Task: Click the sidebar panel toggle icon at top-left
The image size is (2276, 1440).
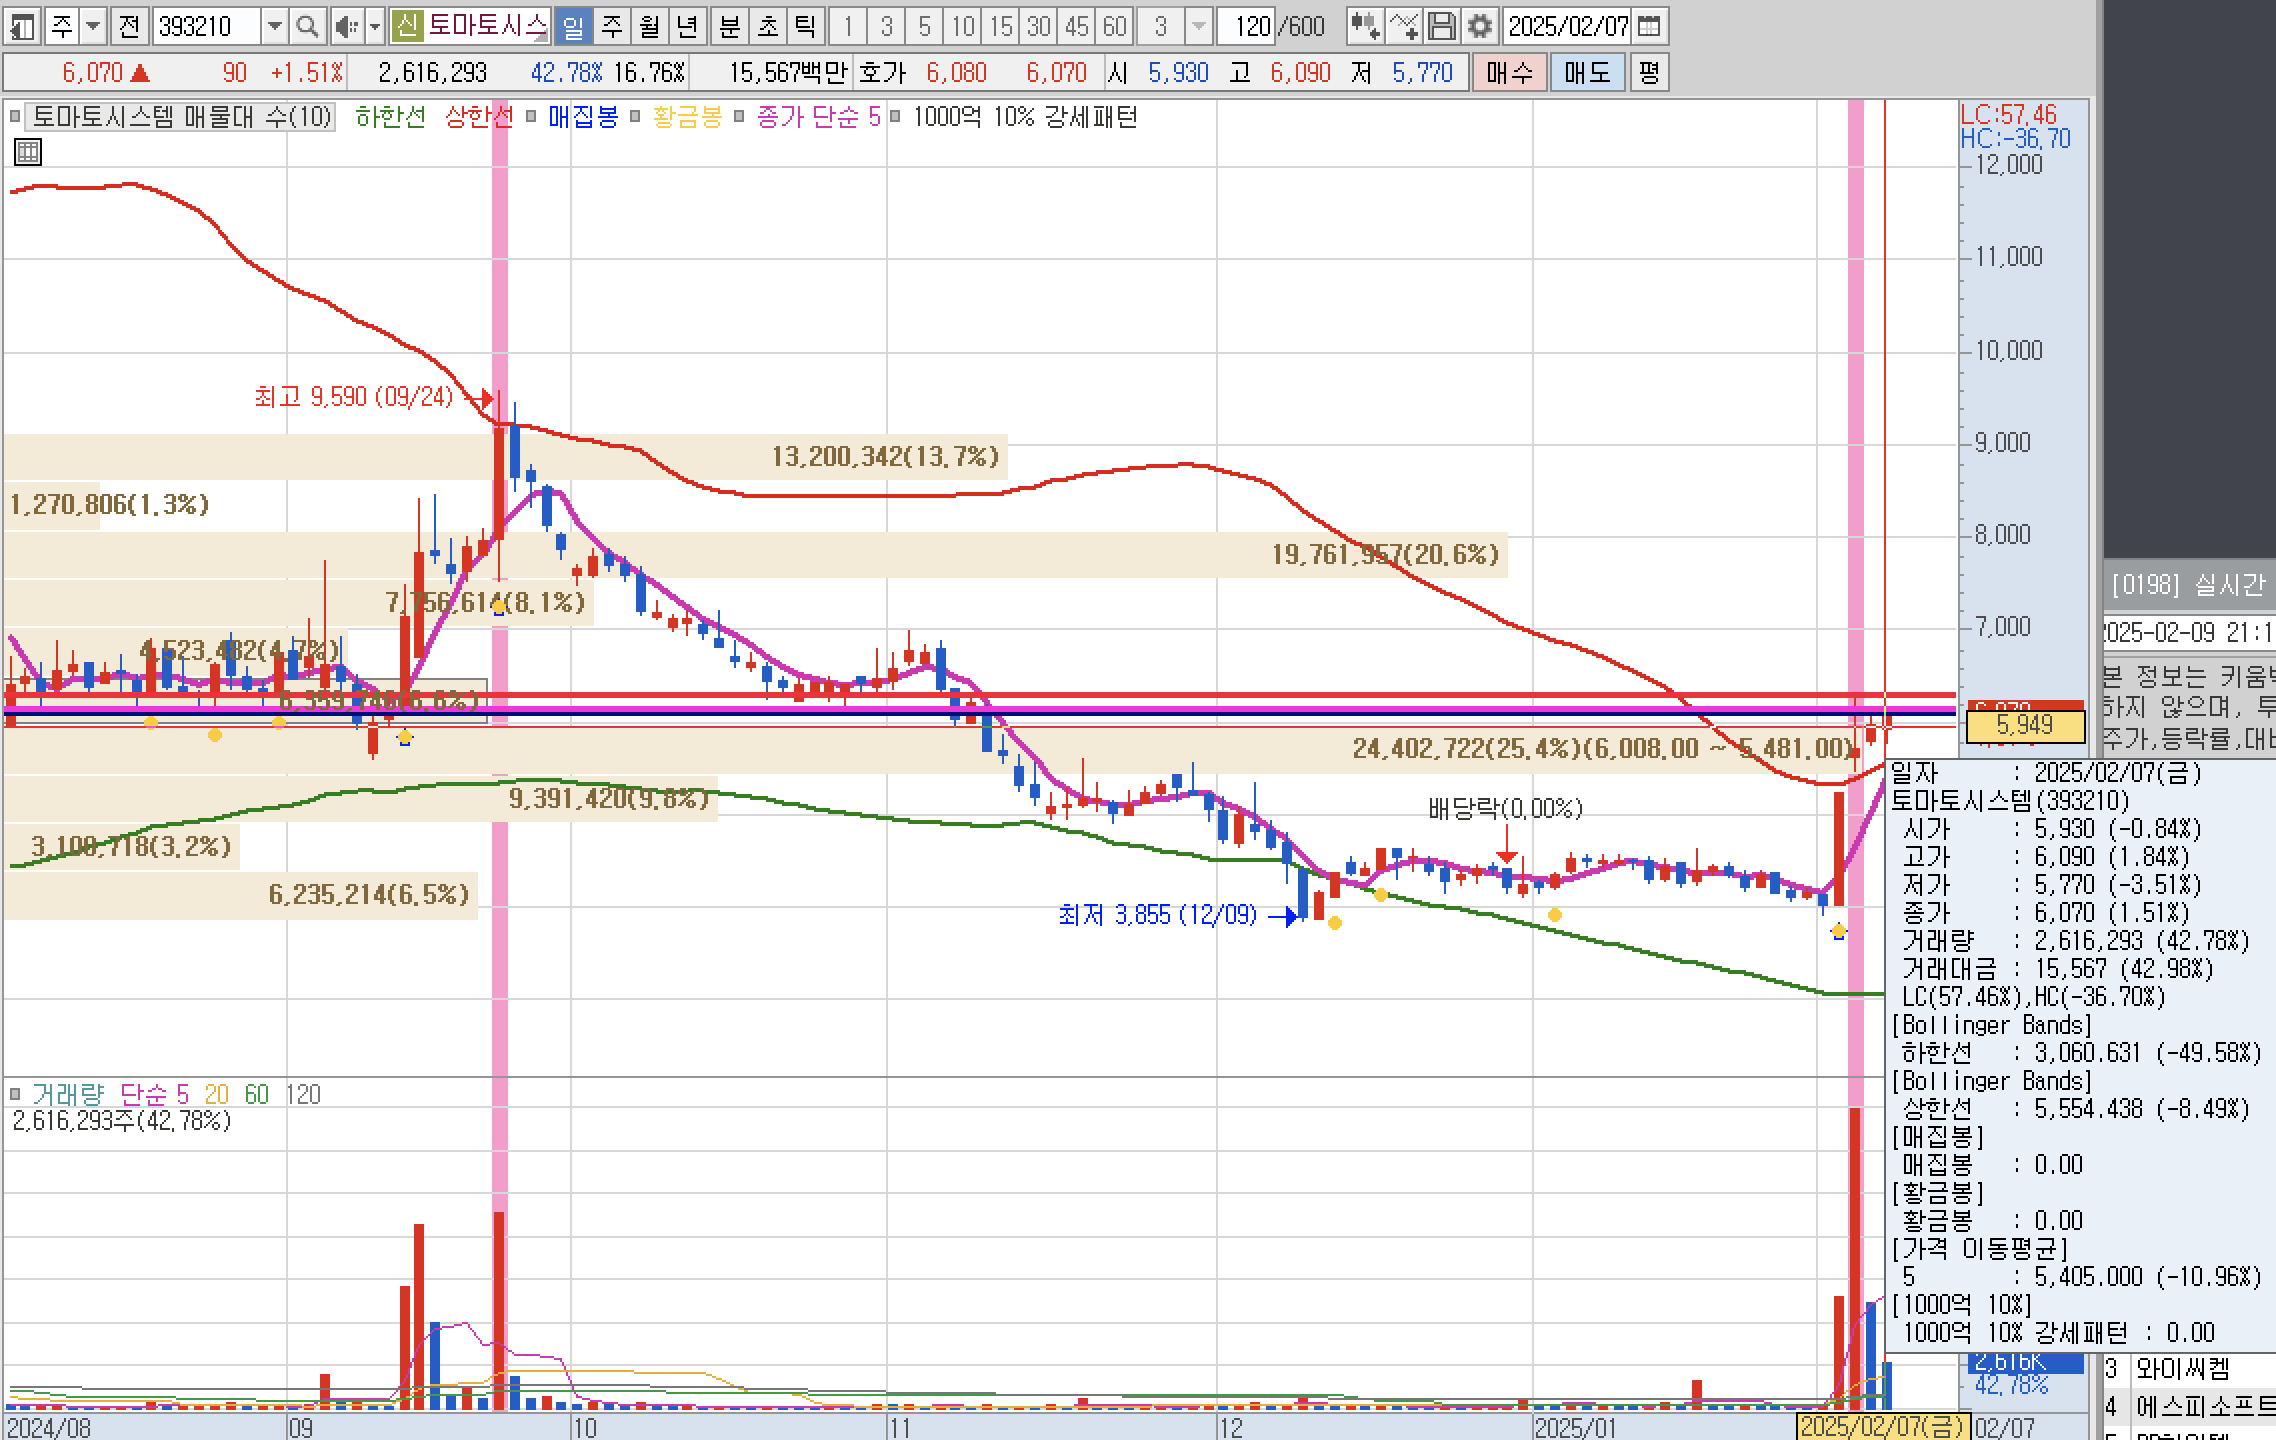Action: tap(22, 26)
